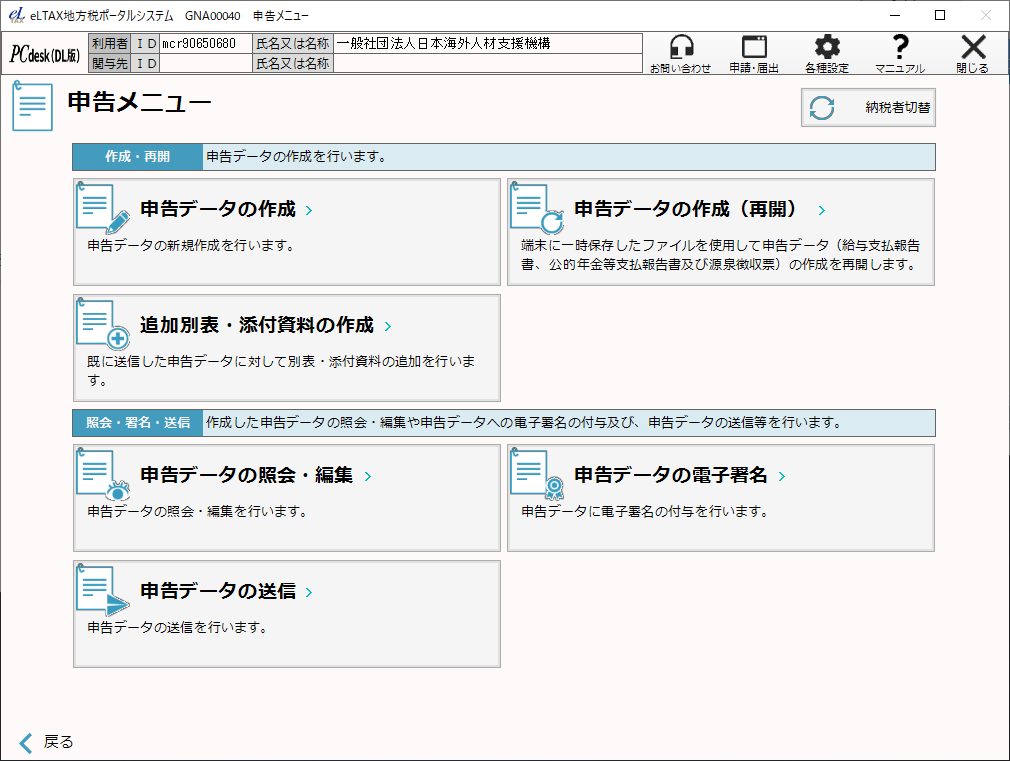Click description 申告データの新規作成を行います。
The width and height of the screenshot is (1010, 761).
click(191, 246)
